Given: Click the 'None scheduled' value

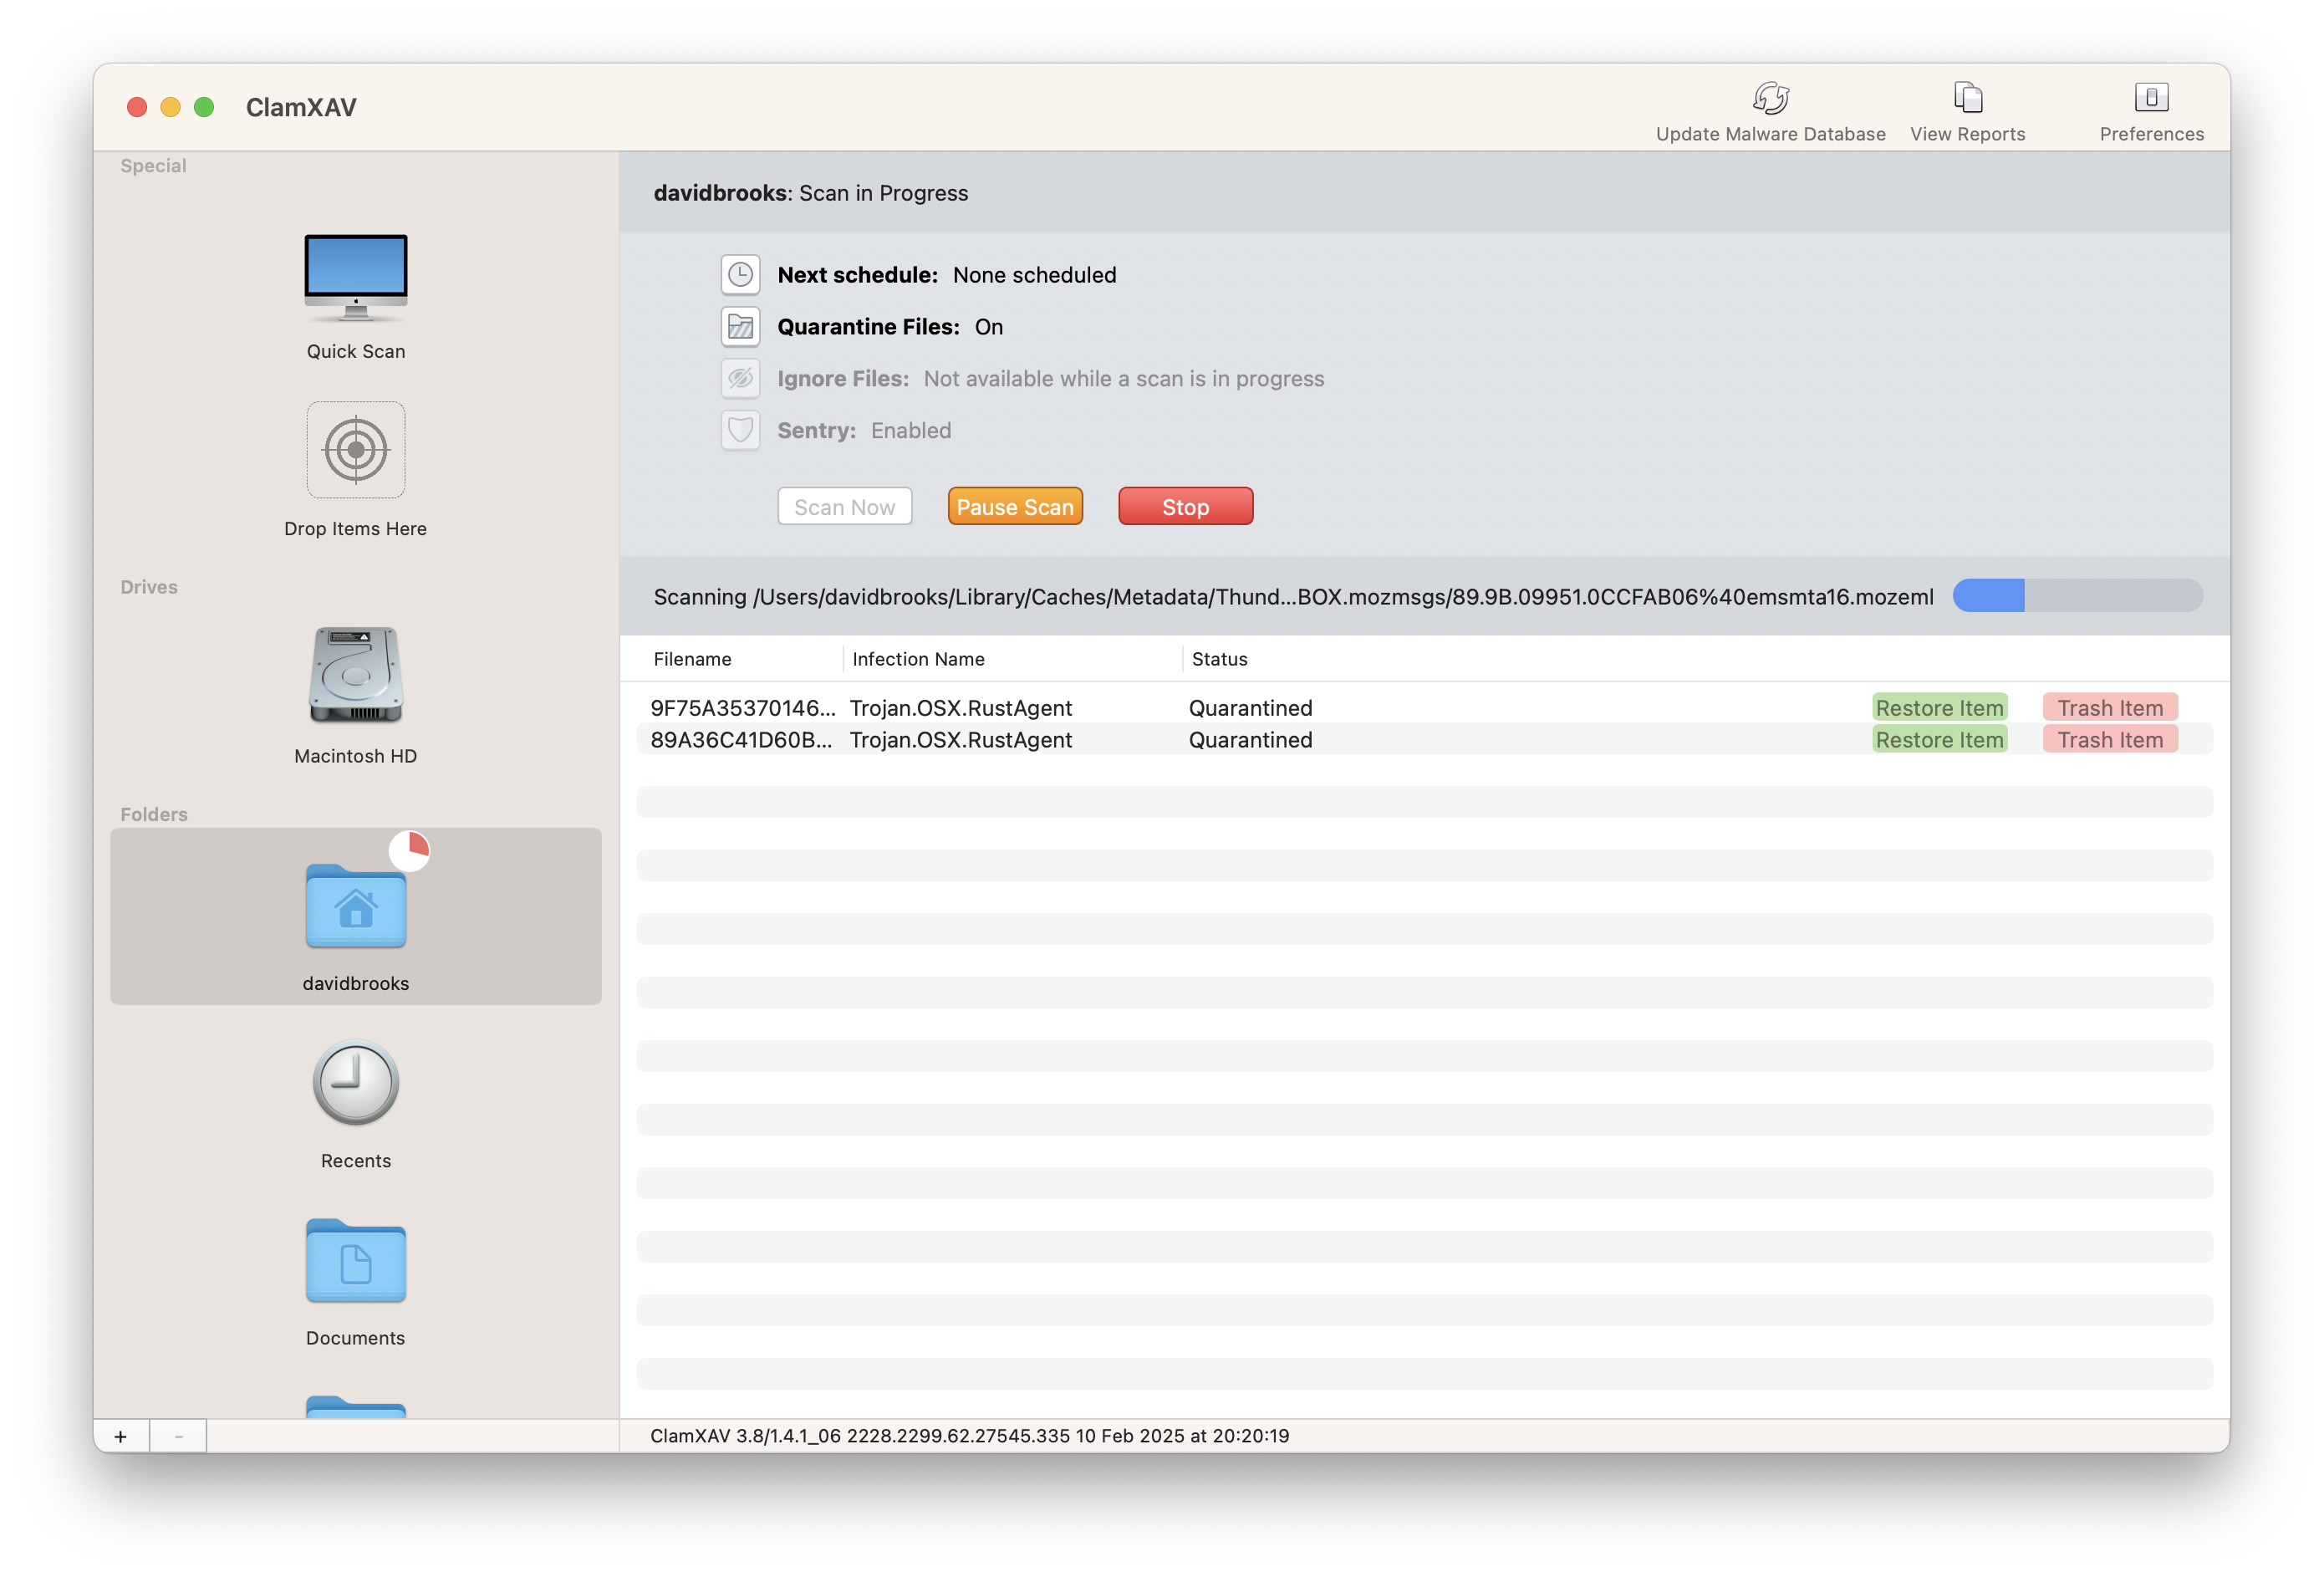Looking at the screenshot, I should (1034, 274).
